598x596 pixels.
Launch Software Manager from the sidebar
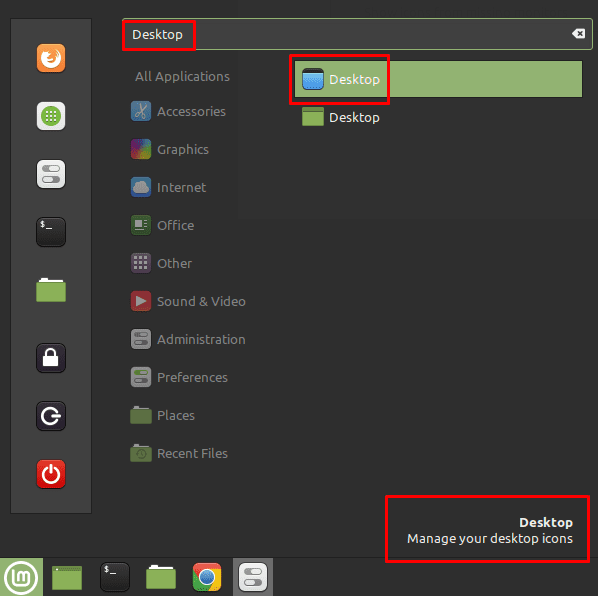tap(51, 116)
